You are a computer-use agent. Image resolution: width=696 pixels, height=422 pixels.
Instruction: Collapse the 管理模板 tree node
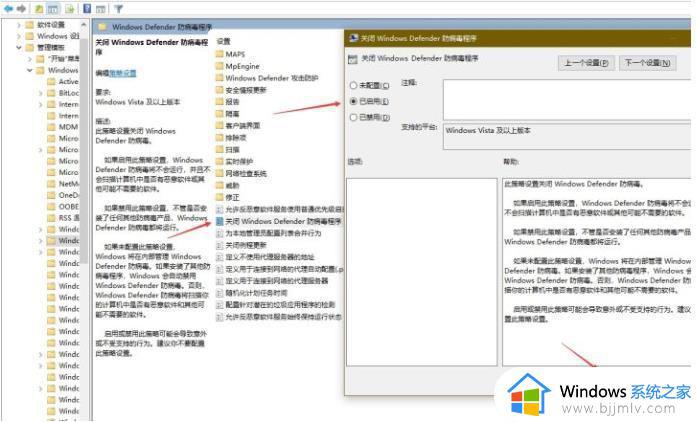17,47
